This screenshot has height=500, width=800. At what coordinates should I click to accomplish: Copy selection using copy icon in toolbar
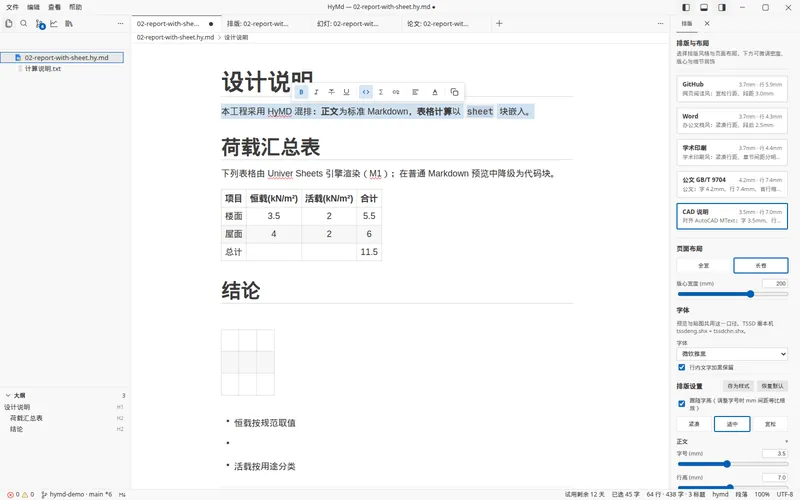455,92
